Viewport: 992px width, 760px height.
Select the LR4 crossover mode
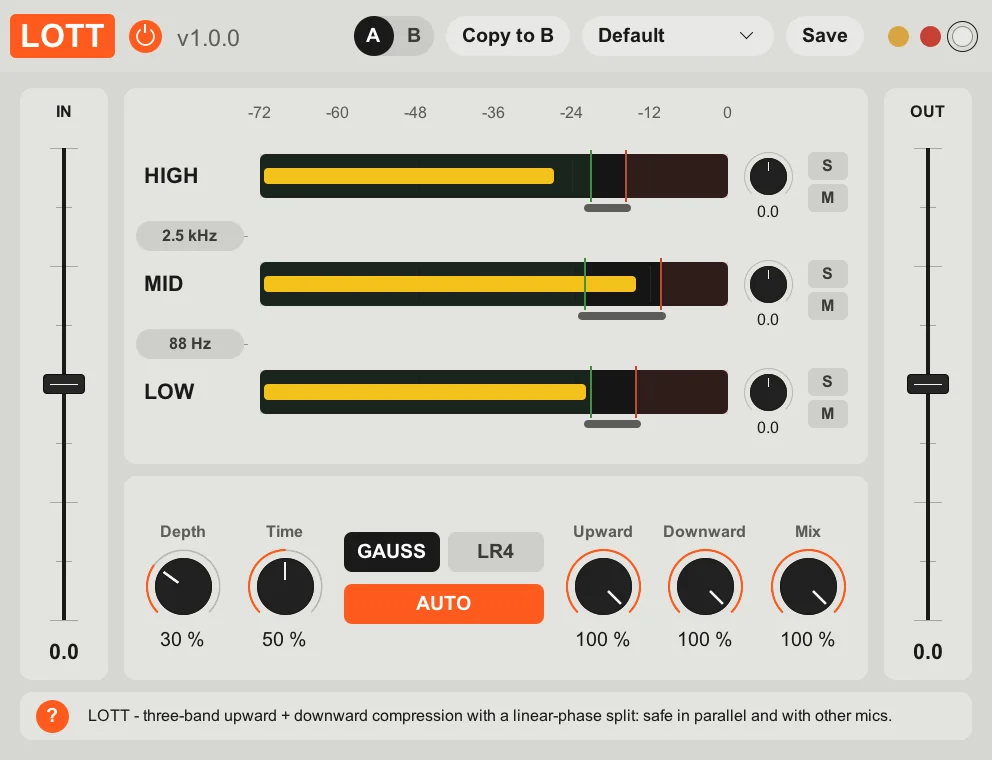click(495, 551)
